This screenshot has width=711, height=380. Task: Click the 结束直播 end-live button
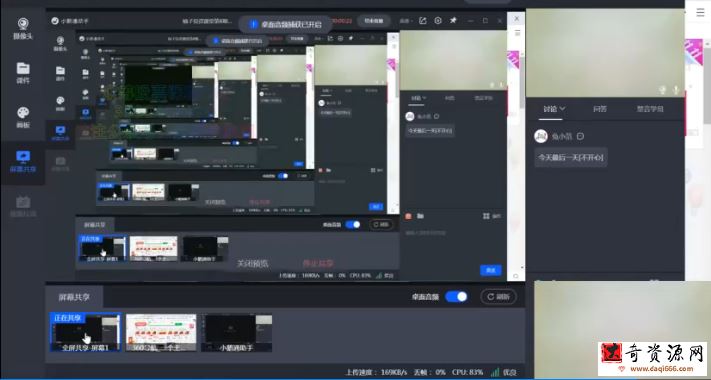[374, 21]
